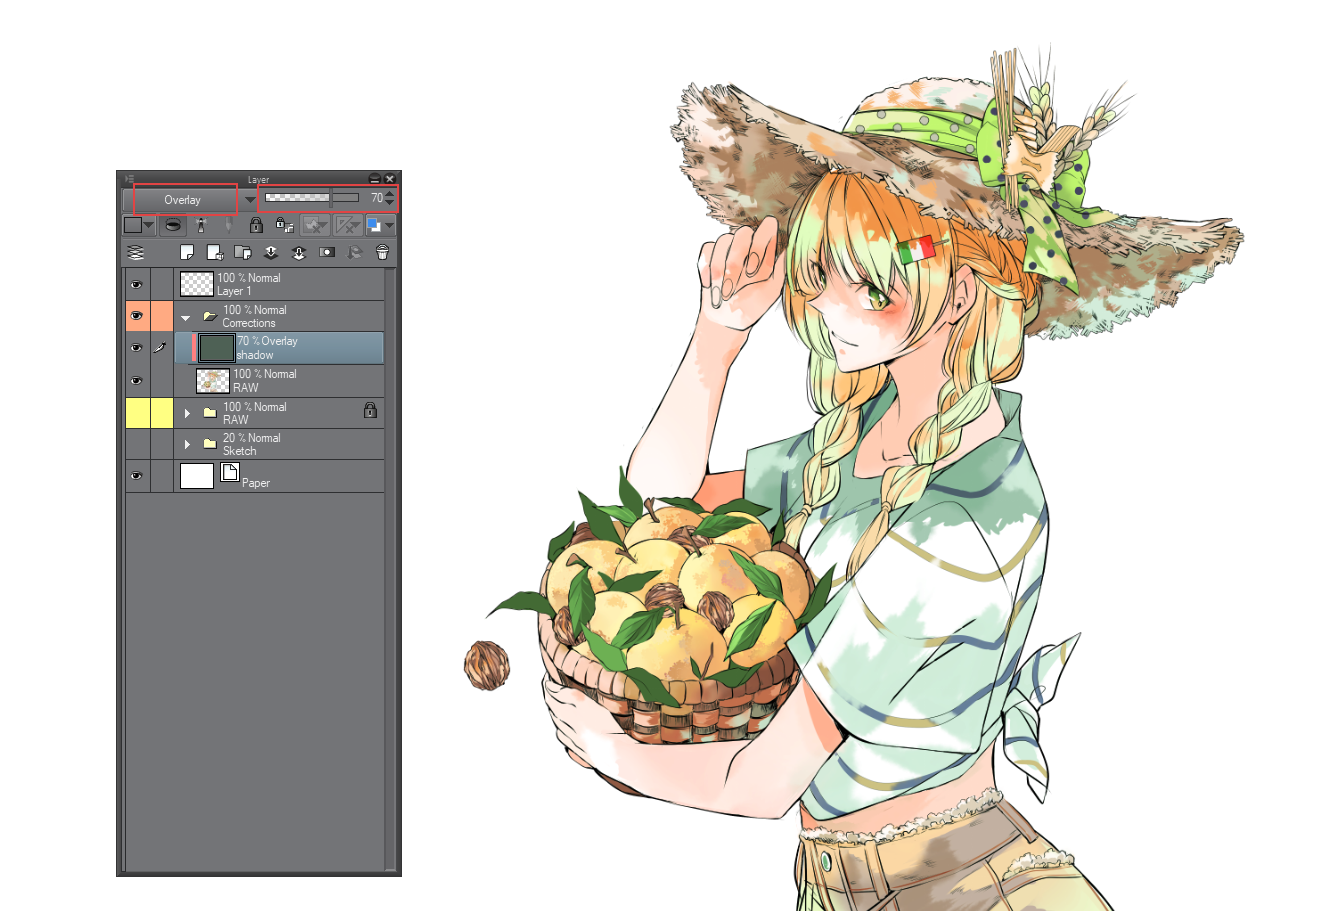The width and height of the screenshot is (1320, 913).
Task: Open the layer palette color dropdown
Action: tap(139, 225)
